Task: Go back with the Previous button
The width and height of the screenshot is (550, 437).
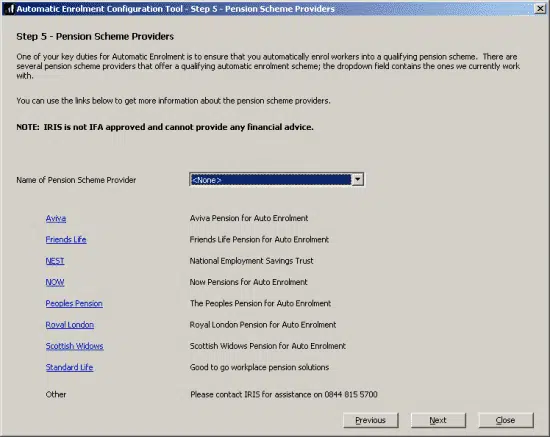Action: pos(371,420)
